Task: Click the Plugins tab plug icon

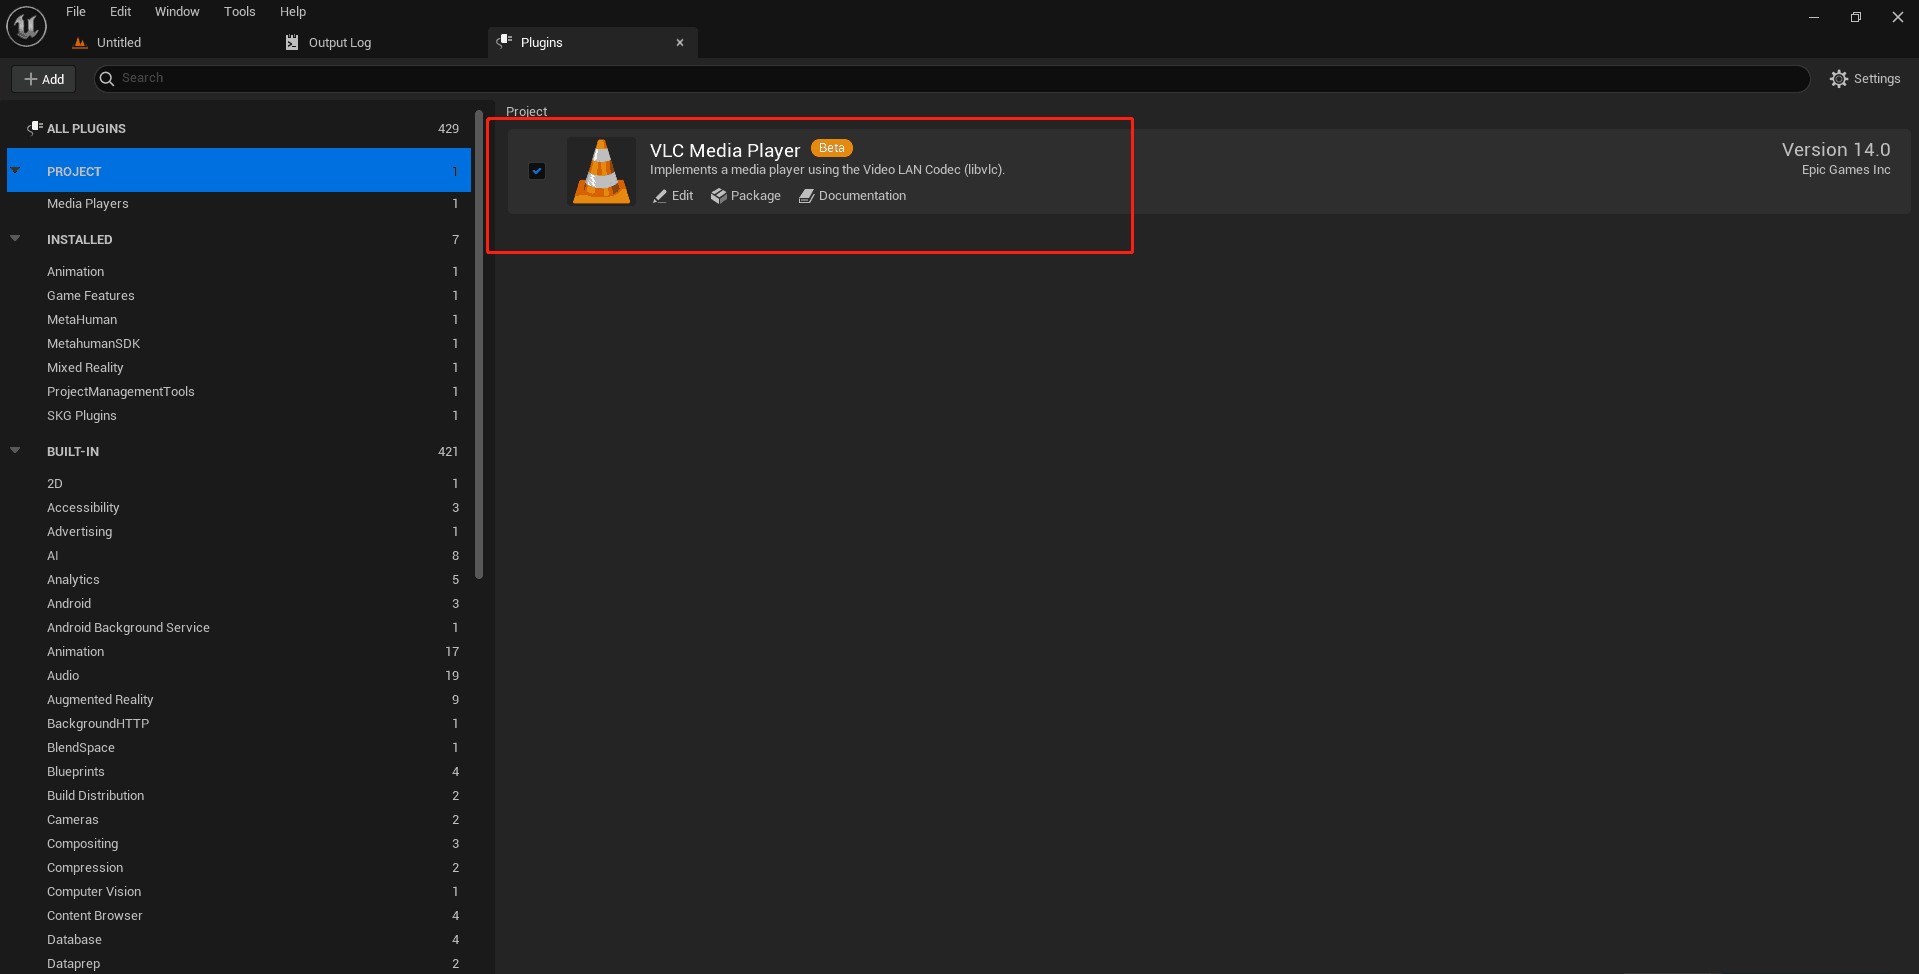Action: (505, 41)
